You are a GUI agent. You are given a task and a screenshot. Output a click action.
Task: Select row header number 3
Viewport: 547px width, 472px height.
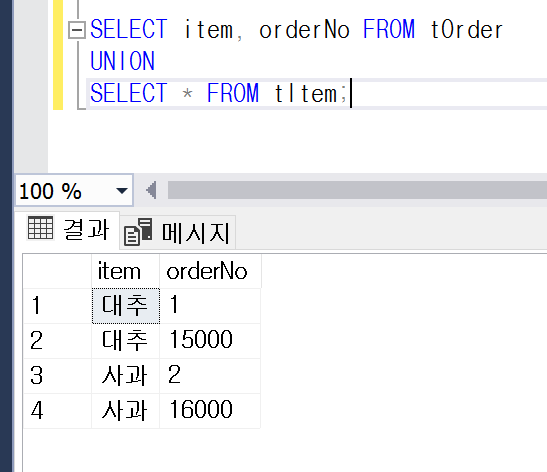(x=58, y=376)
